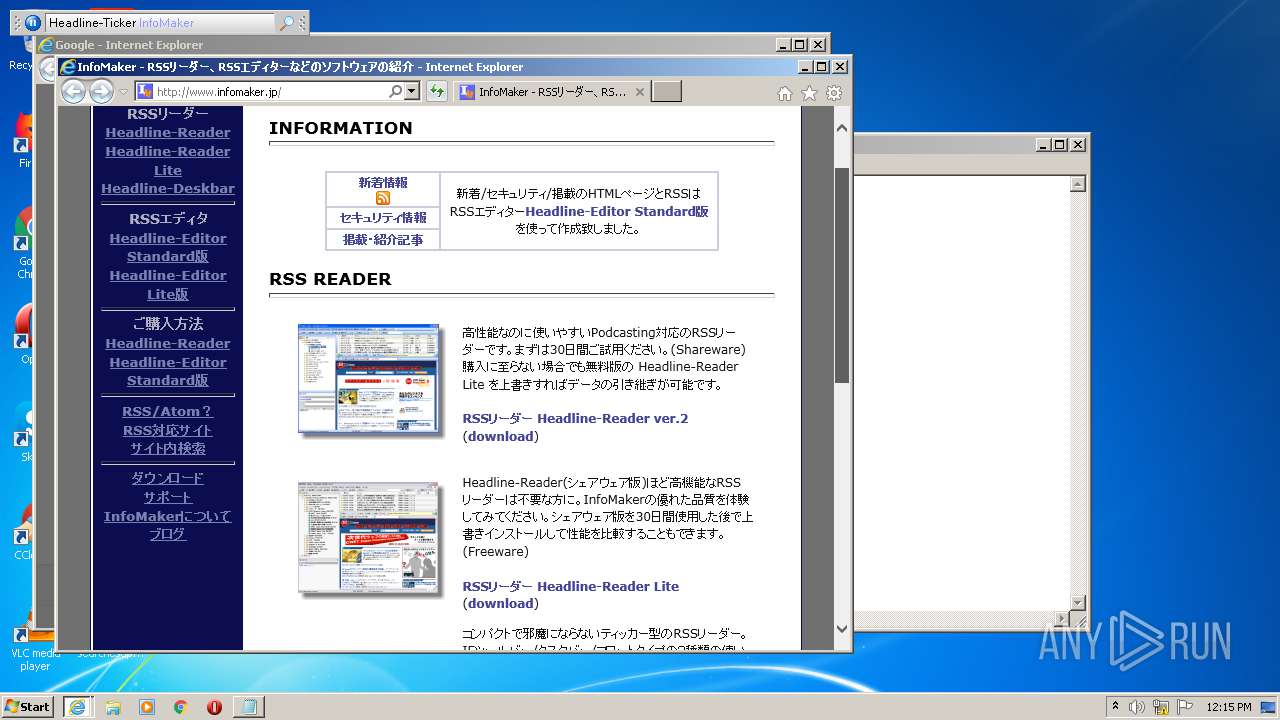Open File Explorer folder taskbar icon

point(113,707)
